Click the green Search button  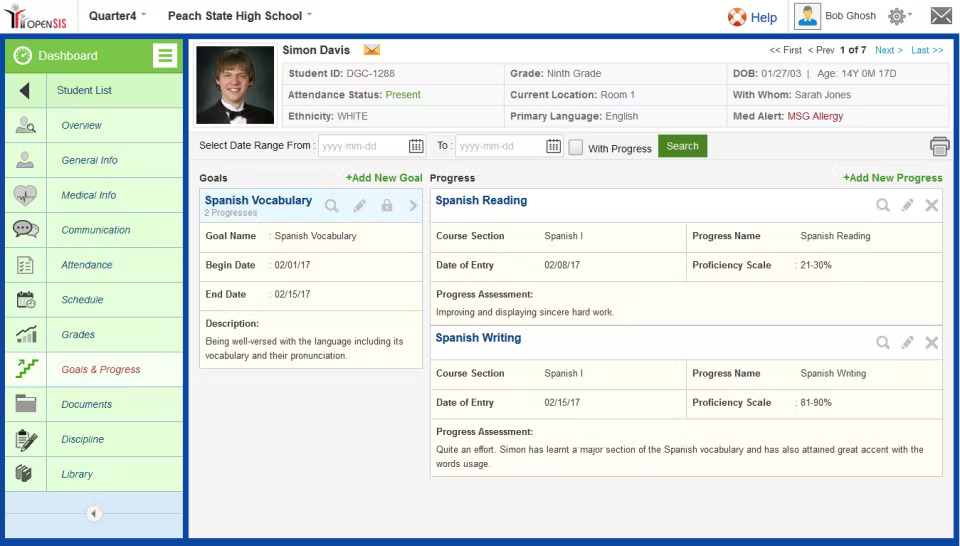(x=682, y=146)
